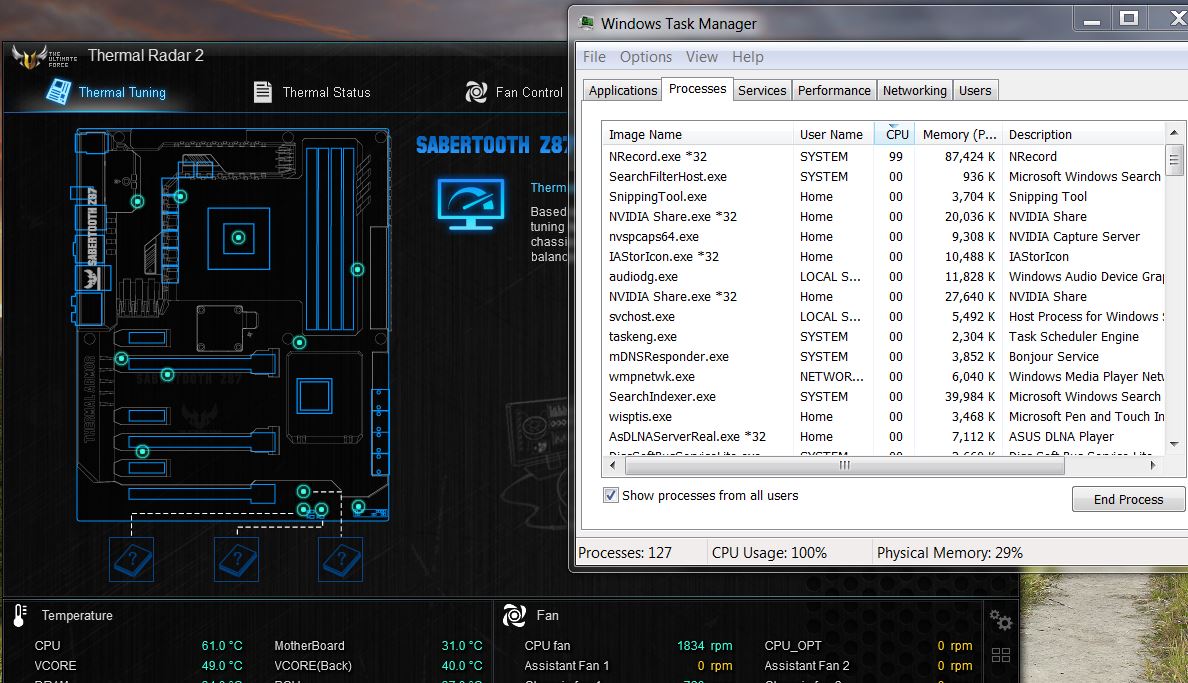
Task: Select the audiodg.exe process
Action: (x=884, y=277)
